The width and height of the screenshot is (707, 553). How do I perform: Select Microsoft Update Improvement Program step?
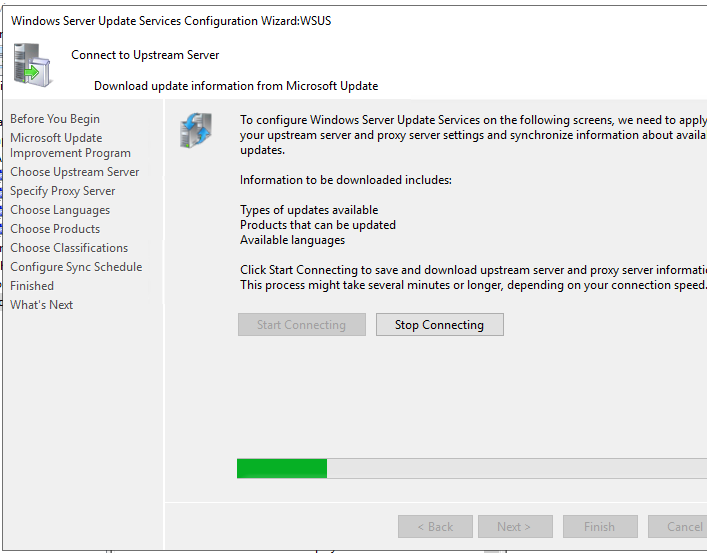70,146
